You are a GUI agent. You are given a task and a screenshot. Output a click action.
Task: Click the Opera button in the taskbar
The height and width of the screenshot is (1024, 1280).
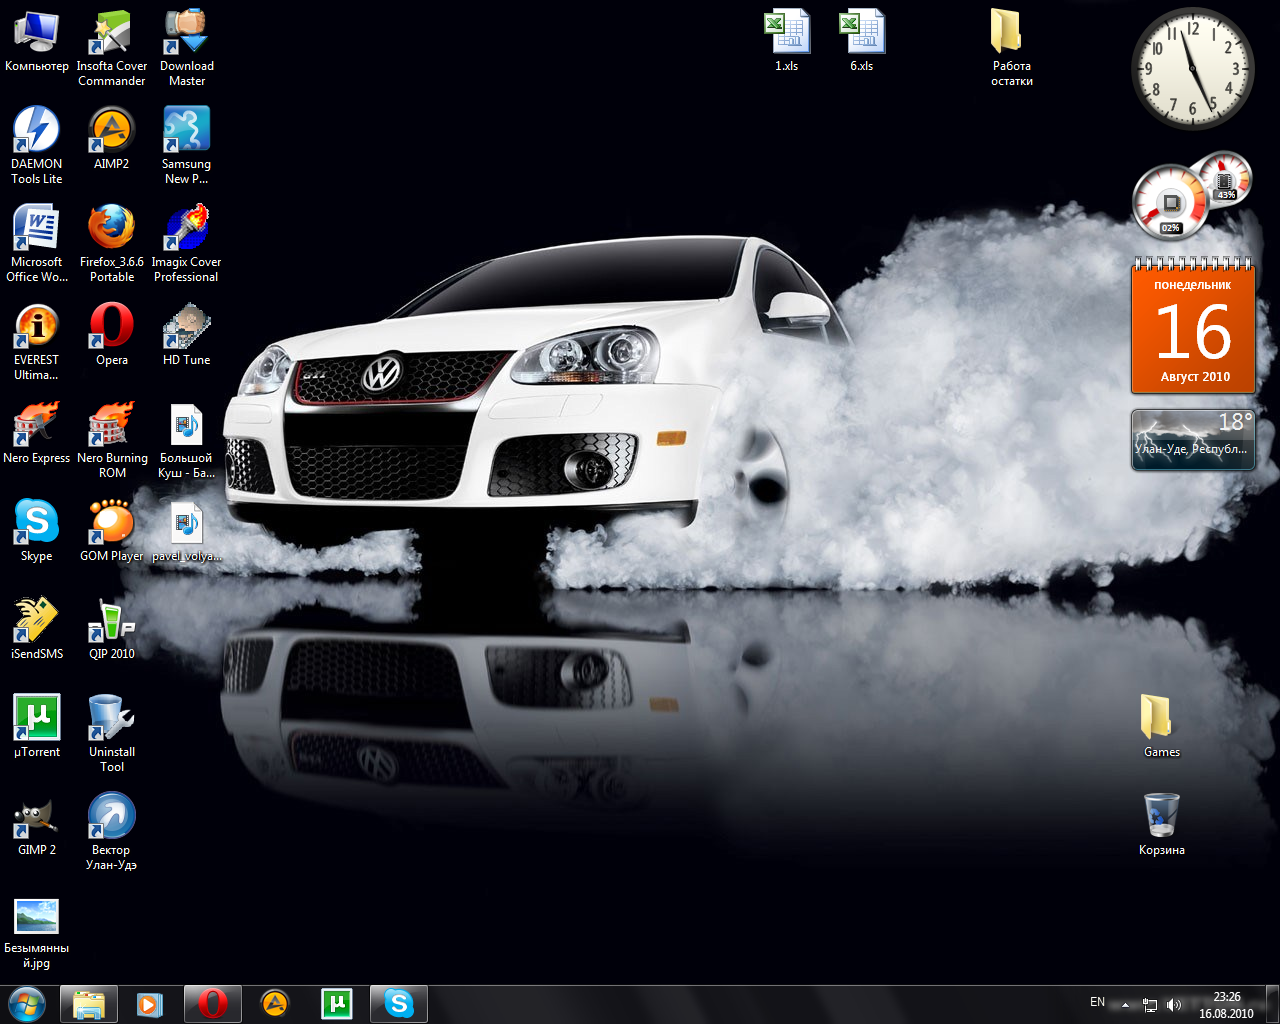click(x=212, y=1004)
